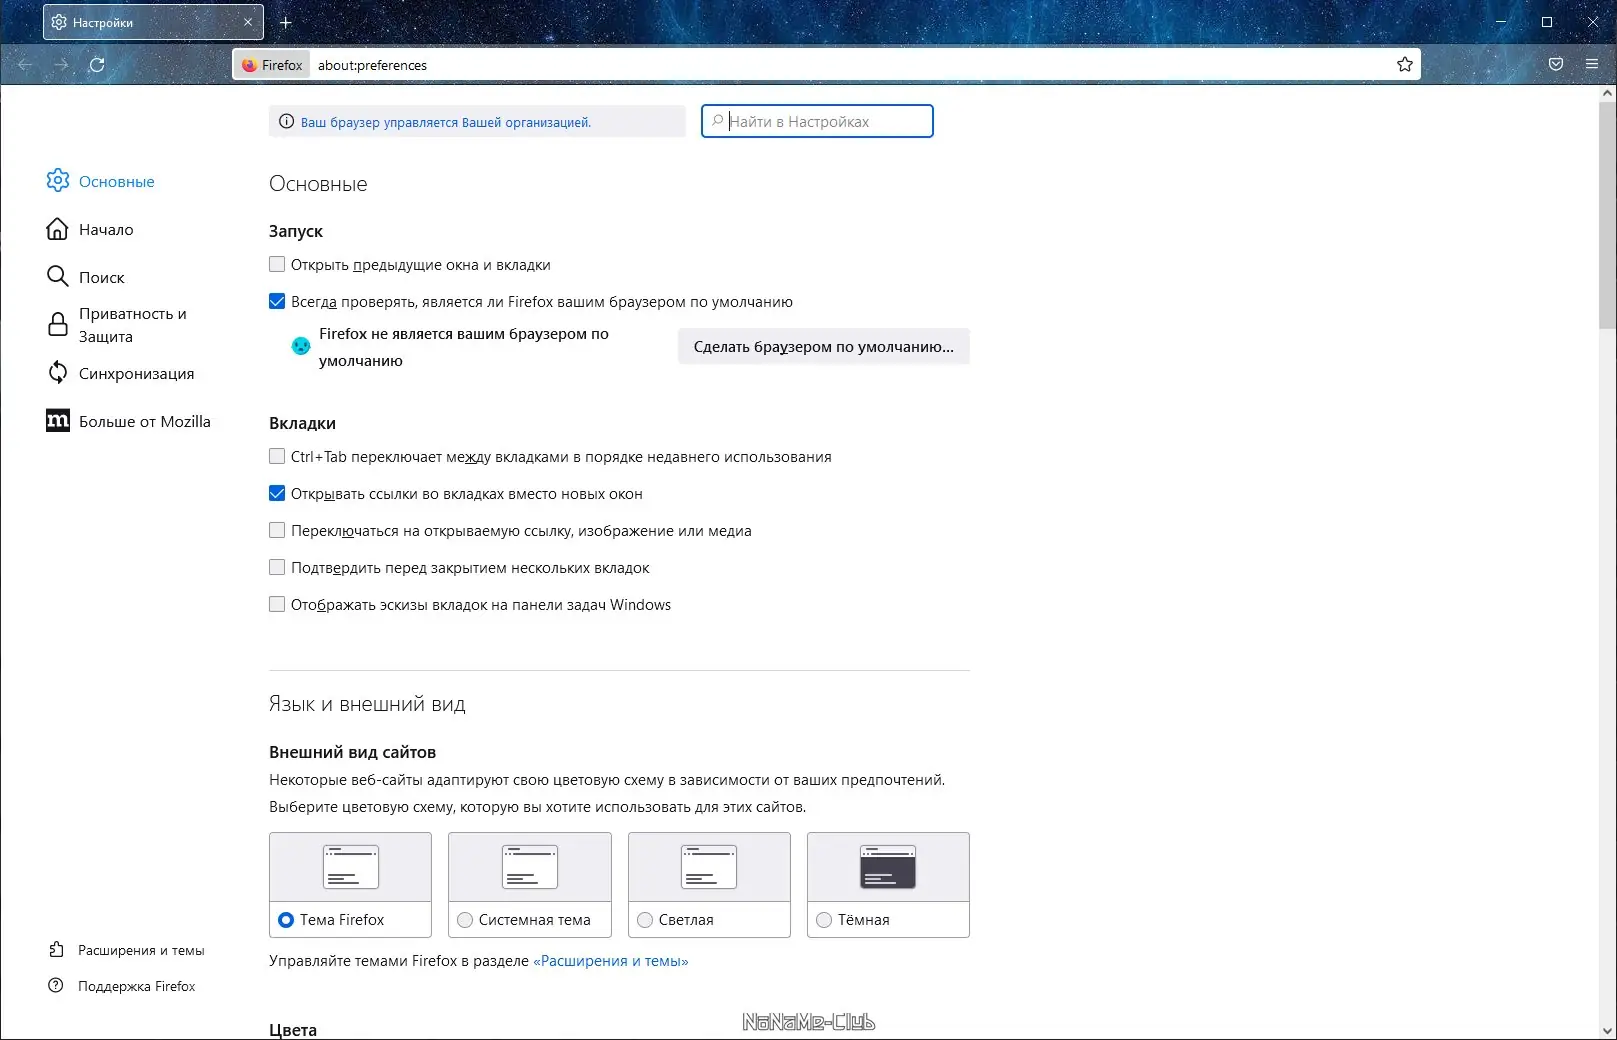Open the Больше от Mozilla category
The width and height of the screenshot is (1617, 1040).
(145, 421)
